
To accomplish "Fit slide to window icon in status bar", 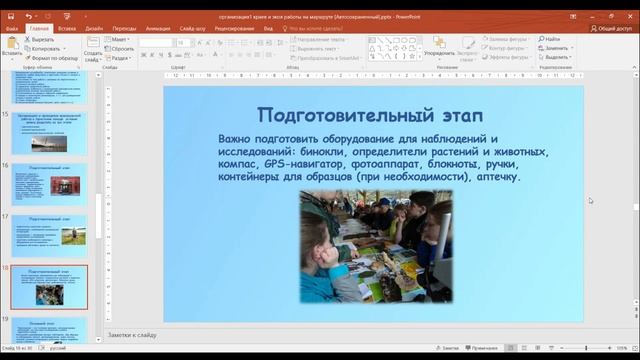I will tap(635, 348).
